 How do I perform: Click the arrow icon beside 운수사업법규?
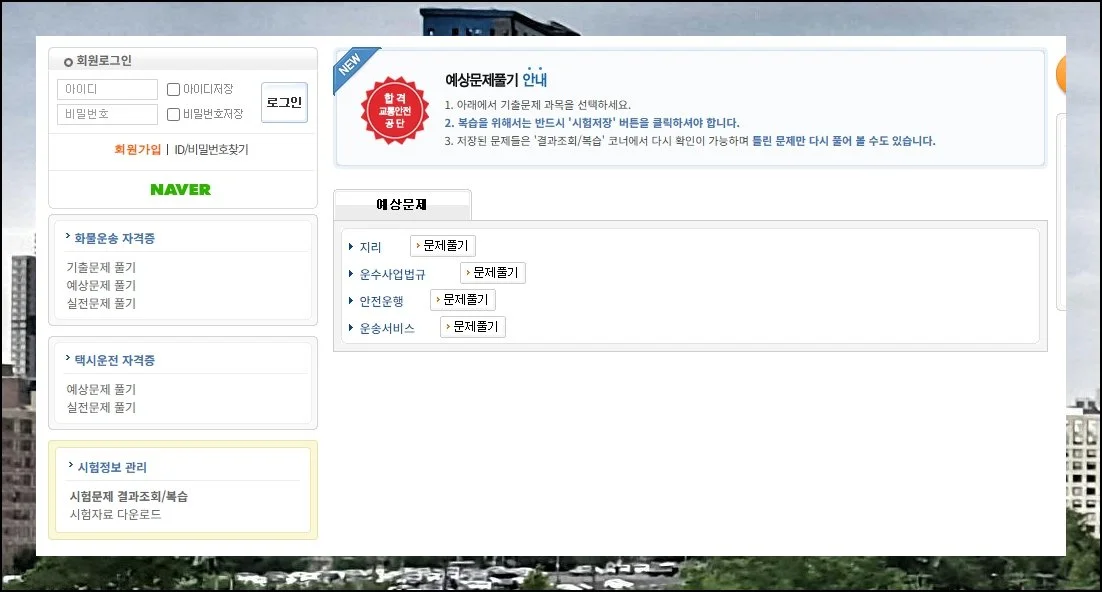click(x=349, y=272)
